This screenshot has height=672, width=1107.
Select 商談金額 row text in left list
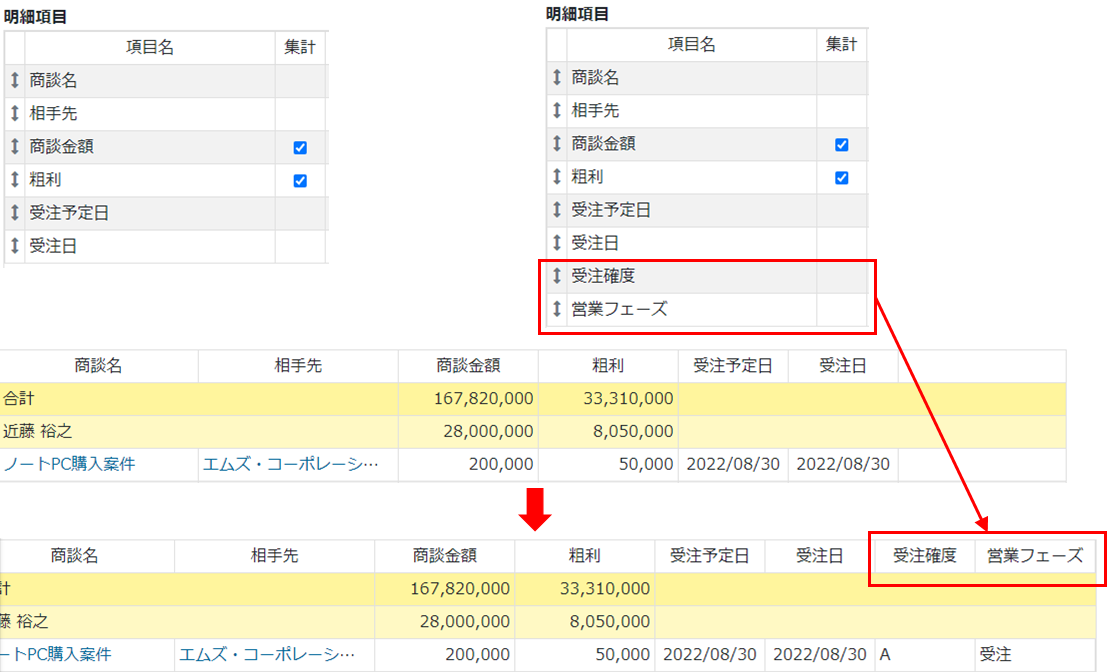(61, 147)
